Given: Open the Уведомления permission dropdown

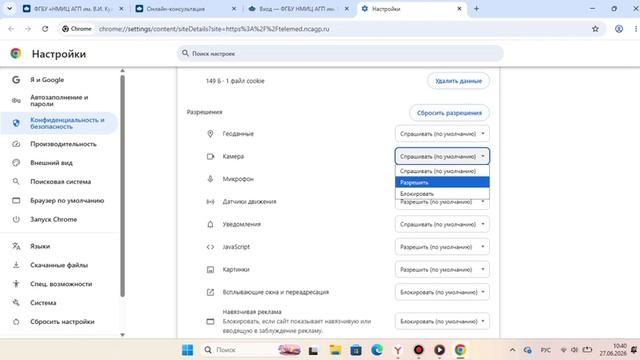Looking at the screenshot, I should click(x=442, y=224).
